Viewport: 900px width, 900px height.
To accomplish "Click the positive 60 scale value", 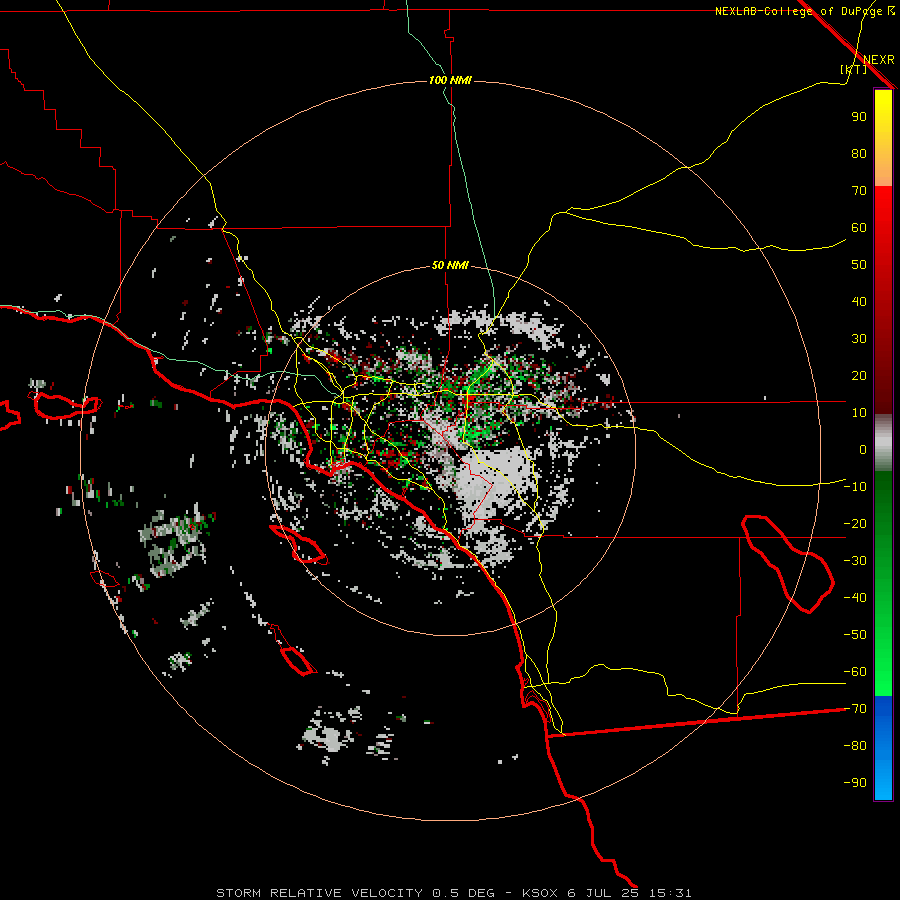I will tap(859, 228).
